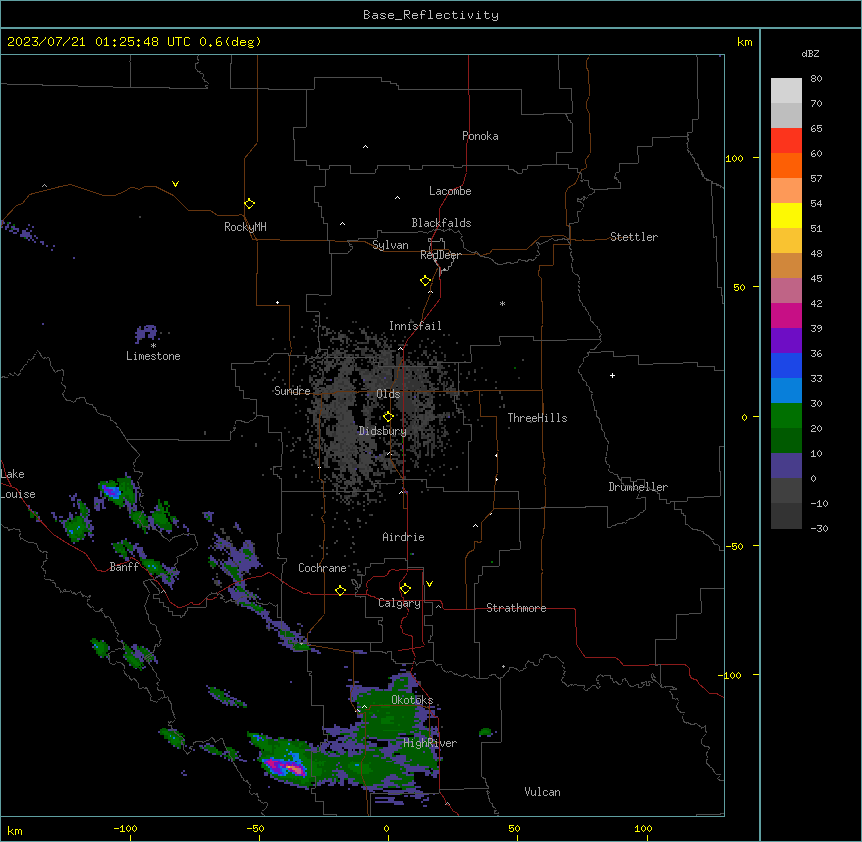The width and height of the screenshot is (862, 842).
Task: Click the yellow marker beside Calgary label
Action: point(405,589)
